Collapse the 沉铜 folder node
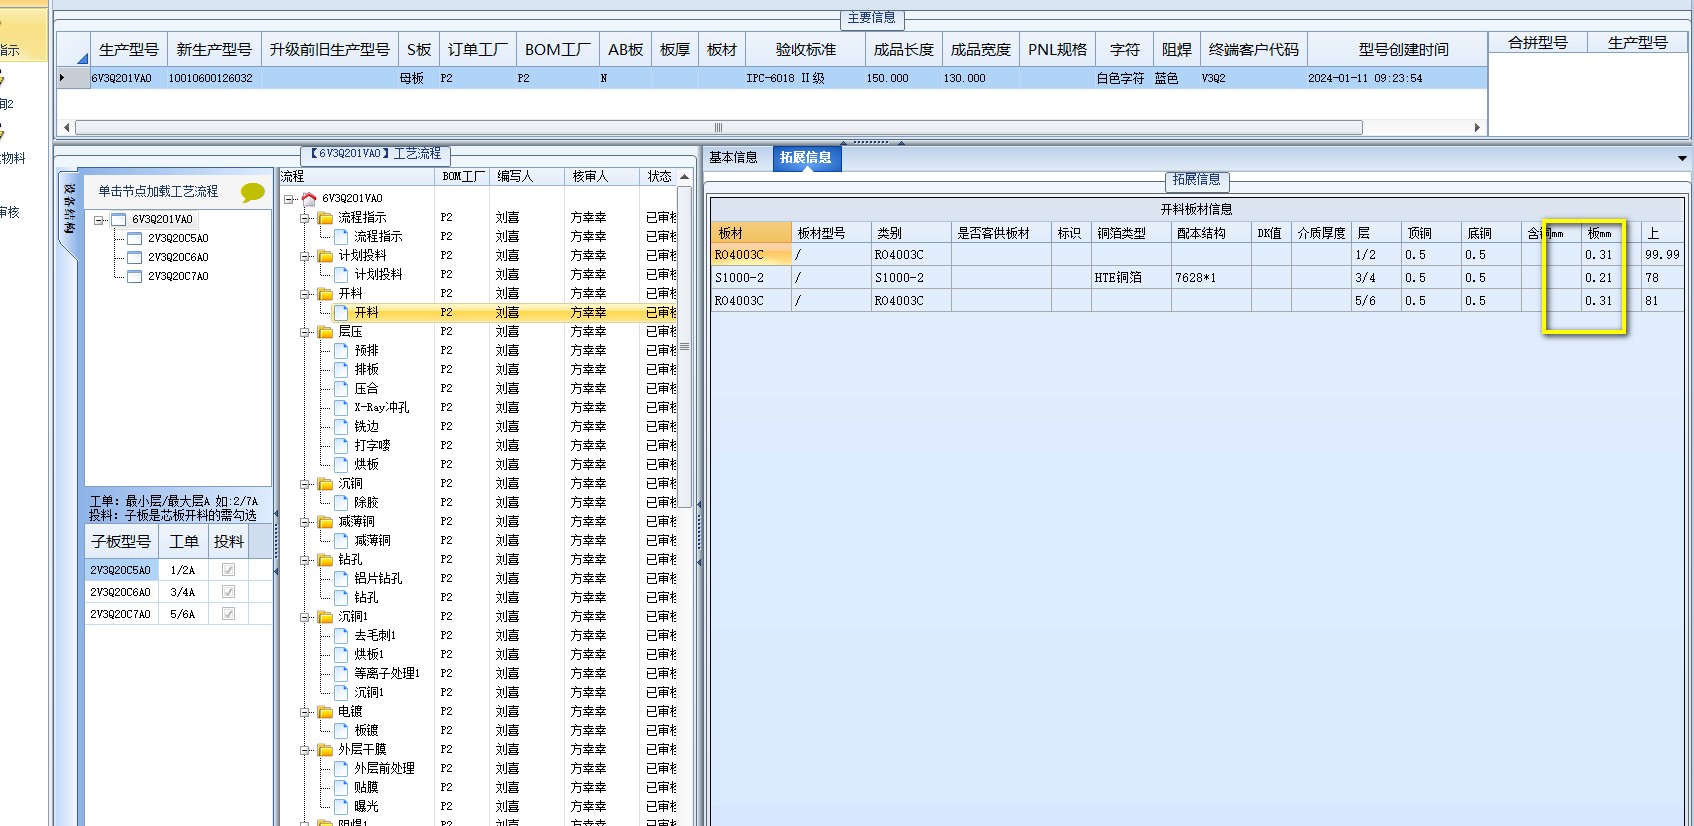 304,483
